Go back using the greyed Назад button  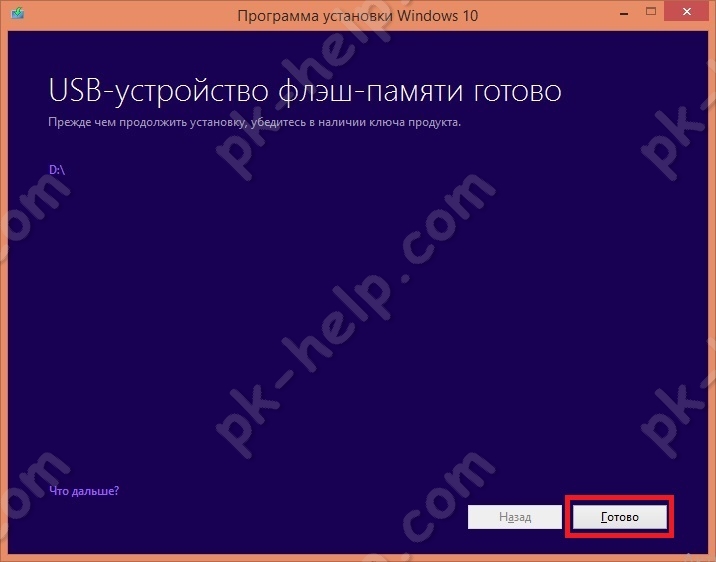pos(515,517)
